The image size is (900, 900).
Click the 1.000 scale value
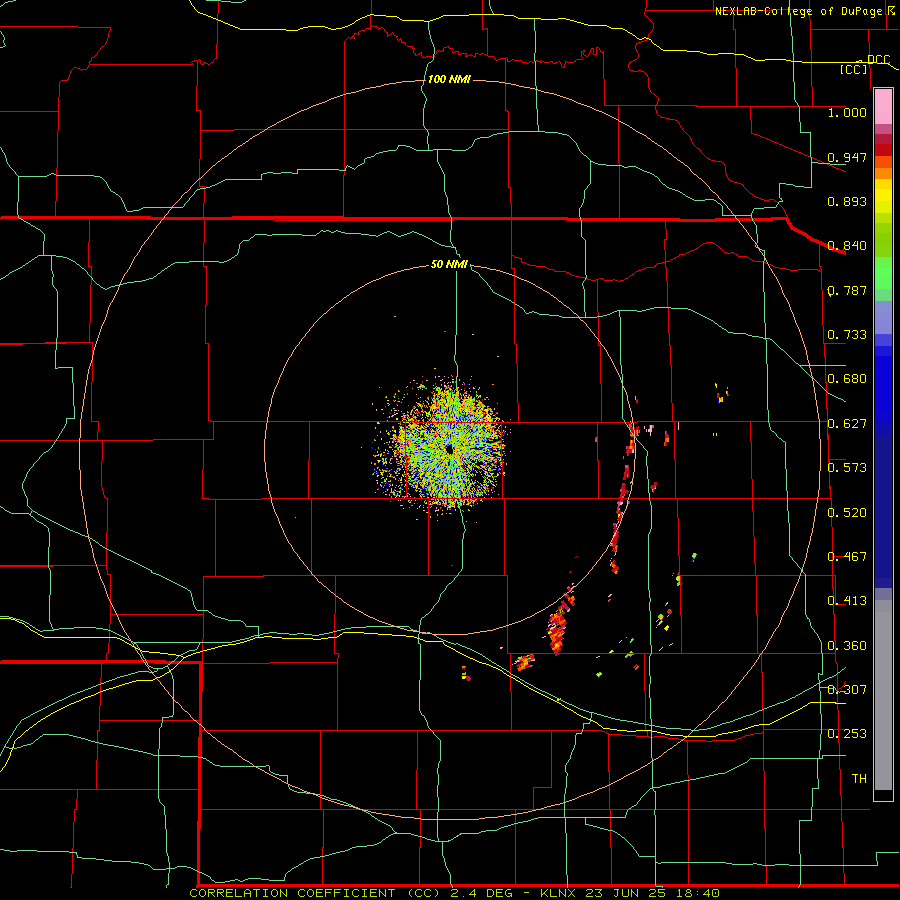click(x=847, y=112)
